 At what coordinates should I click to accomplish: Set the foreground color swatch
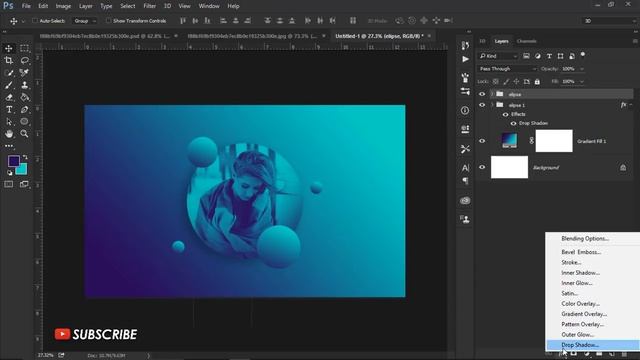click(x=13, y=161)
